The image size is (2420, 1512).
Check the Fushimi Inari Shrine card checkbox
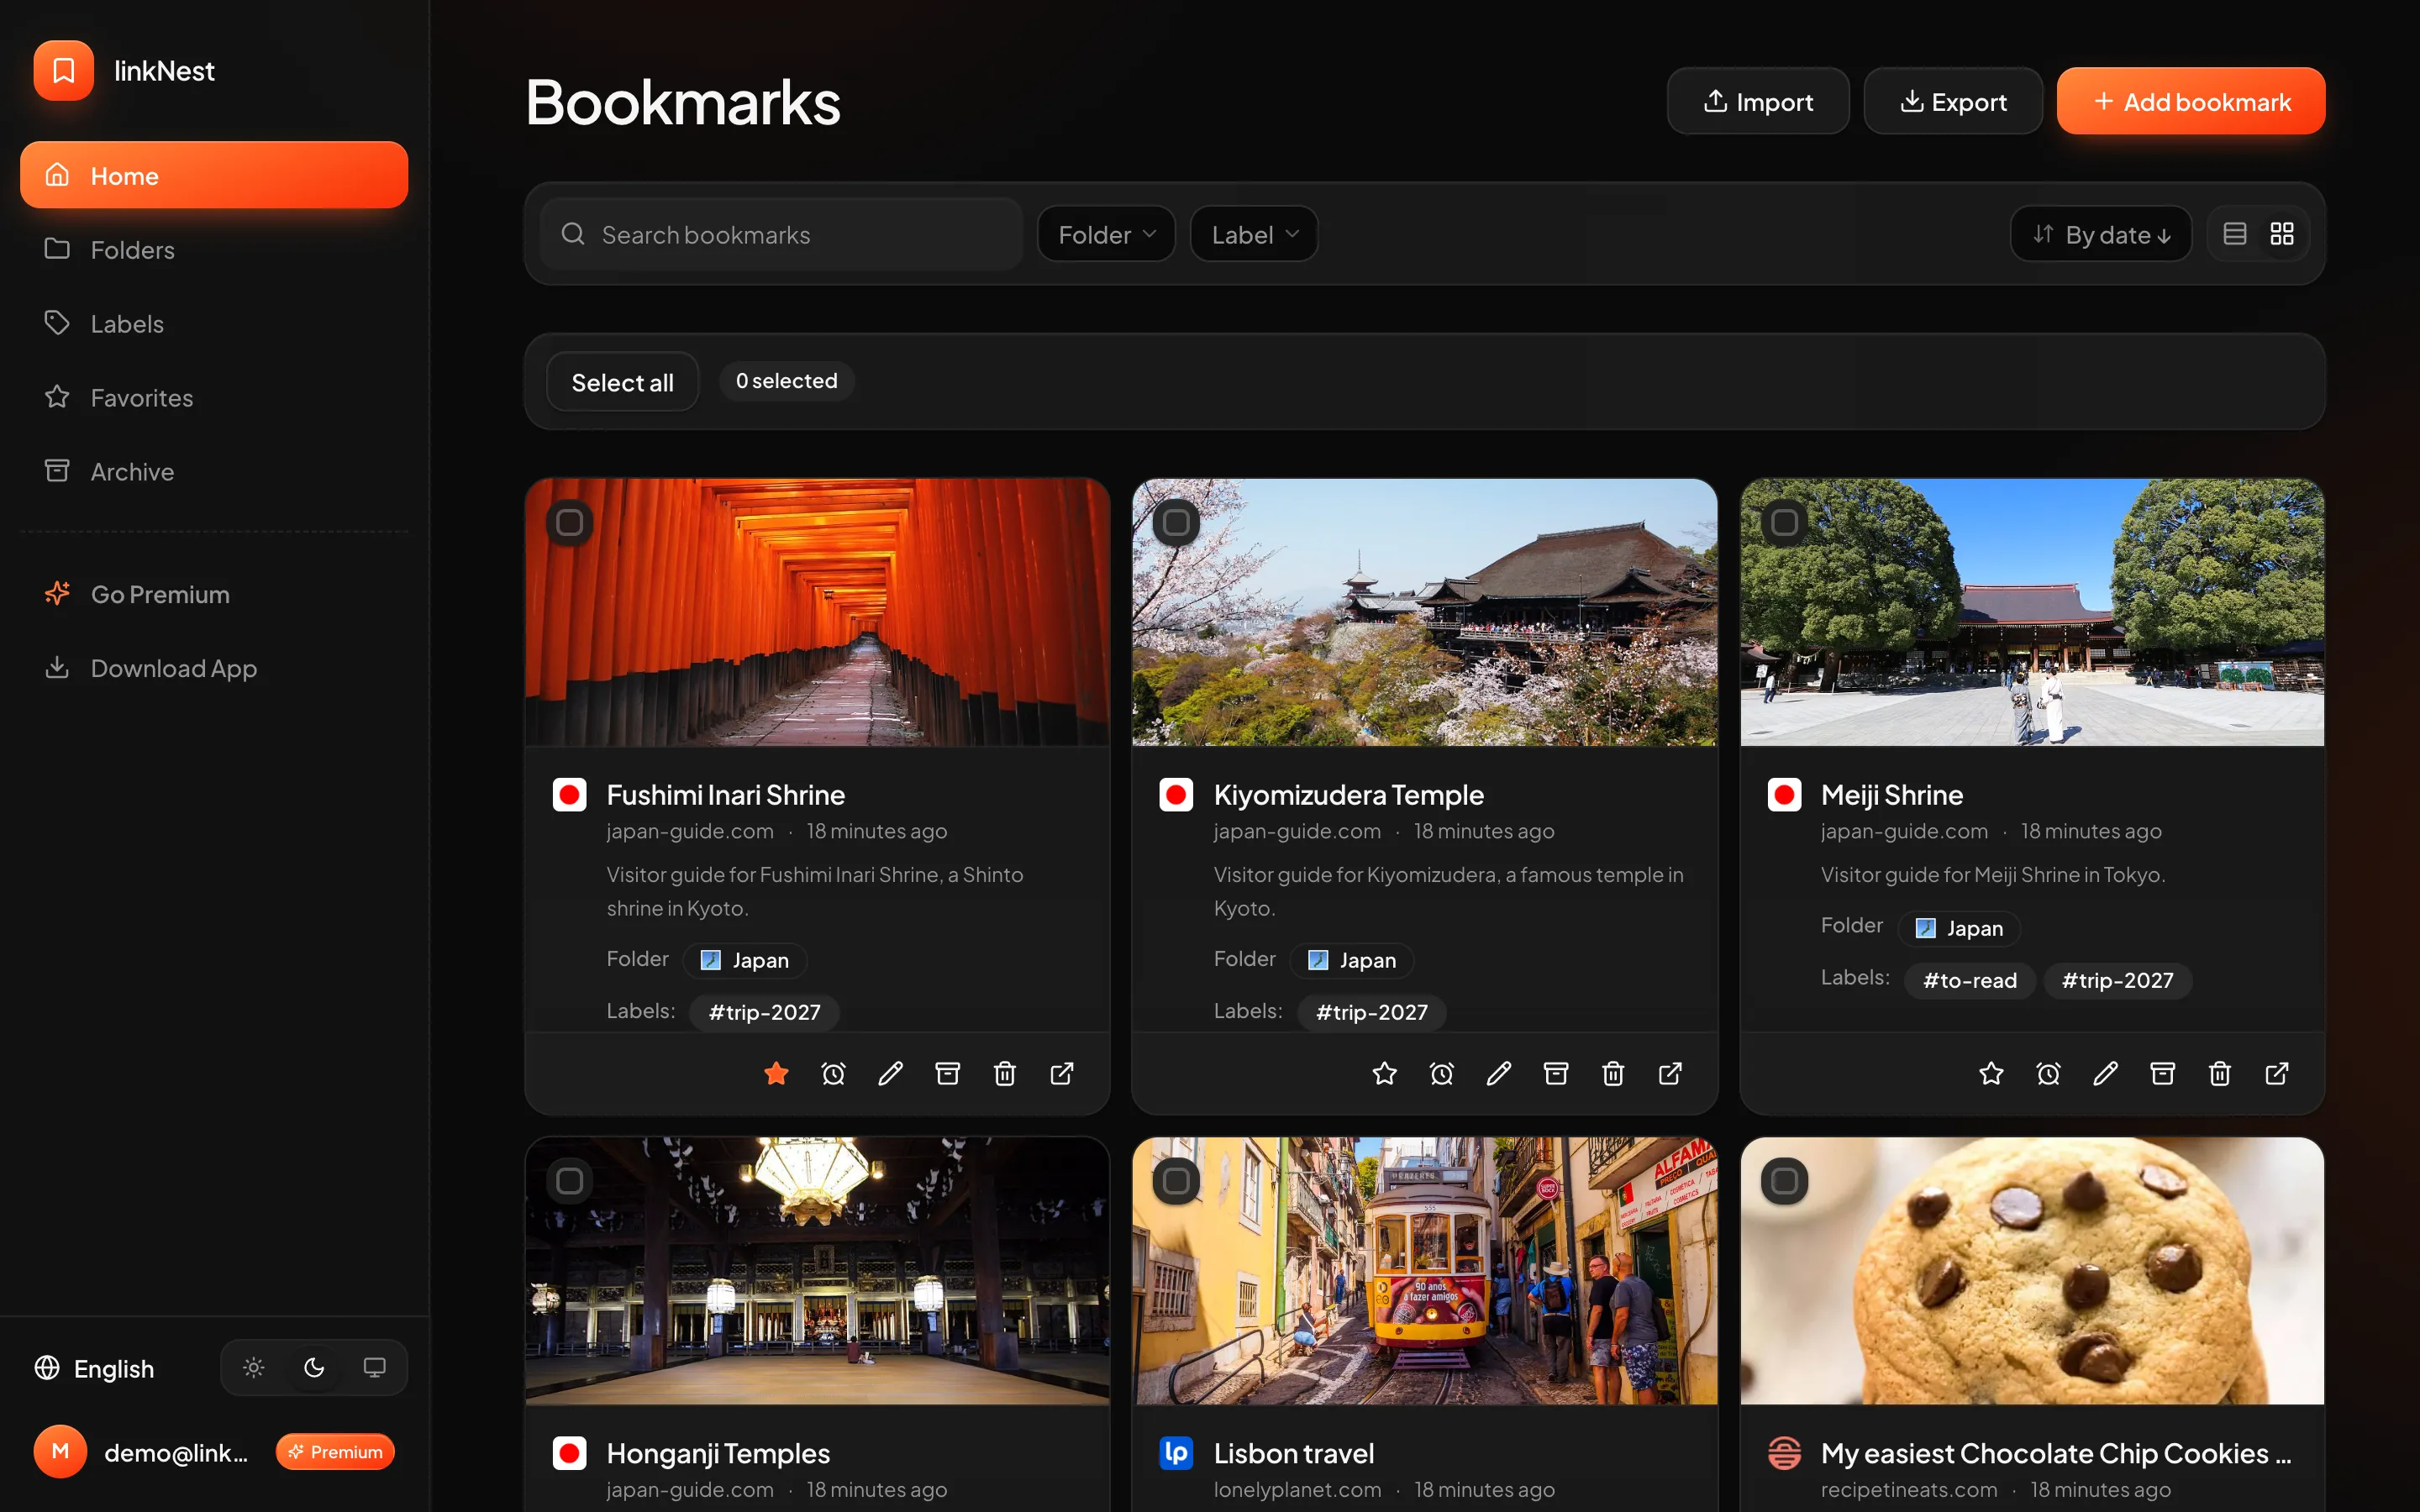pos(569,522)
